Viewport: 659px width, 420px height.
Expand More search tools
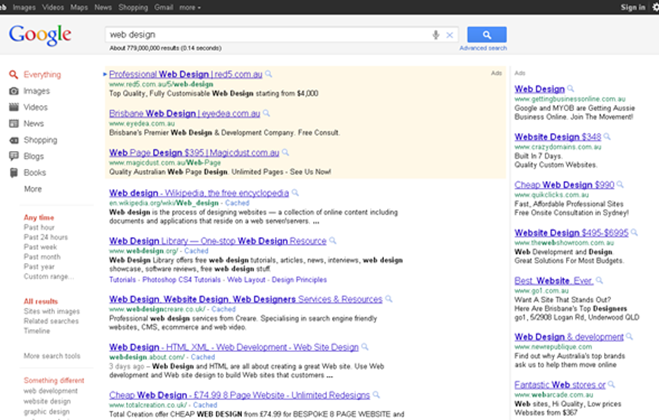pyautogui.click(x=52, y=356)
